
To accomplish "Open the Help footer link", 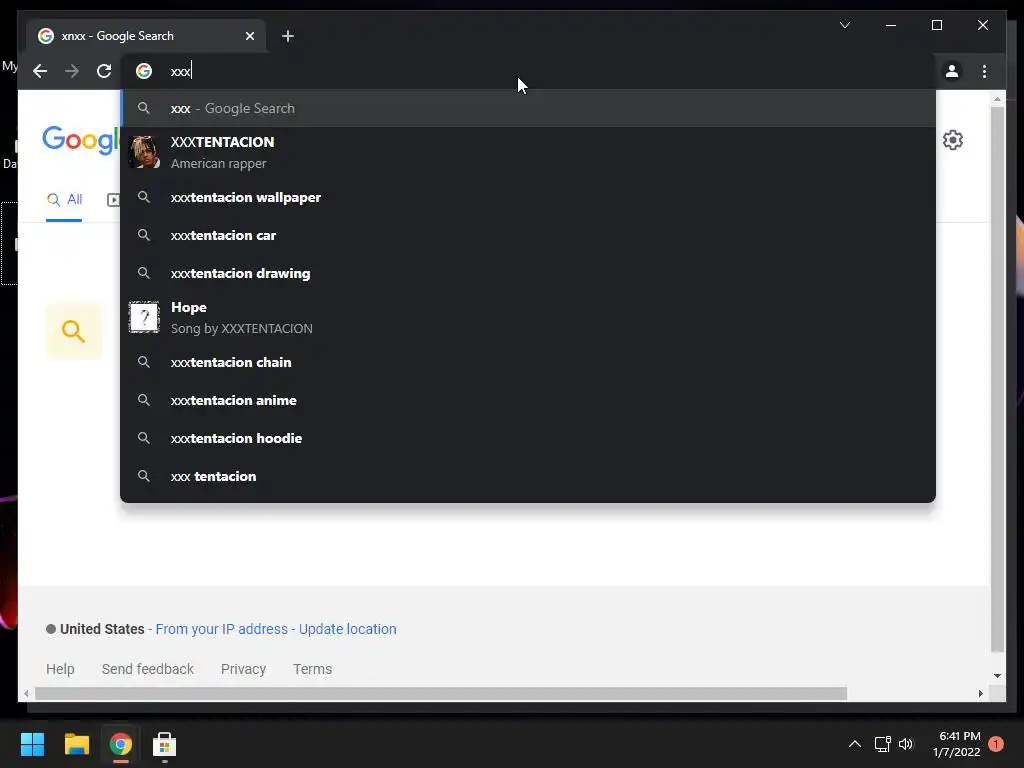I will coord(60,669).
